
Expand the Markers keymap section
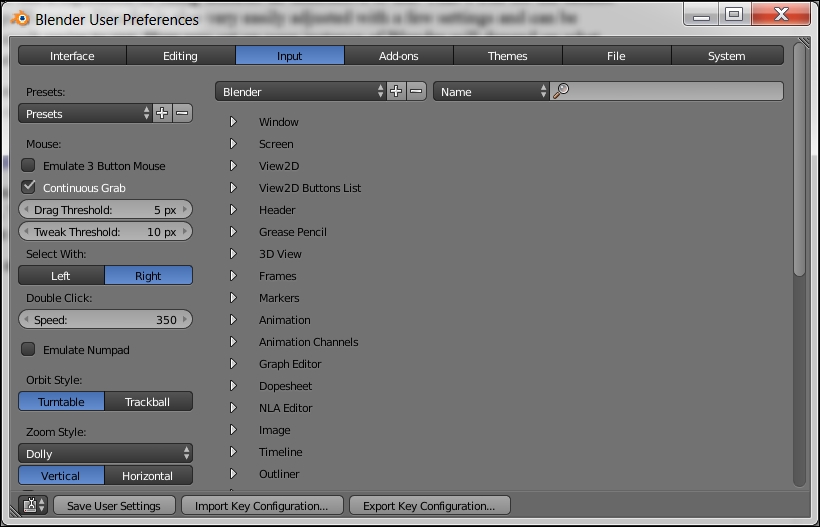click(x=233, y=297)
